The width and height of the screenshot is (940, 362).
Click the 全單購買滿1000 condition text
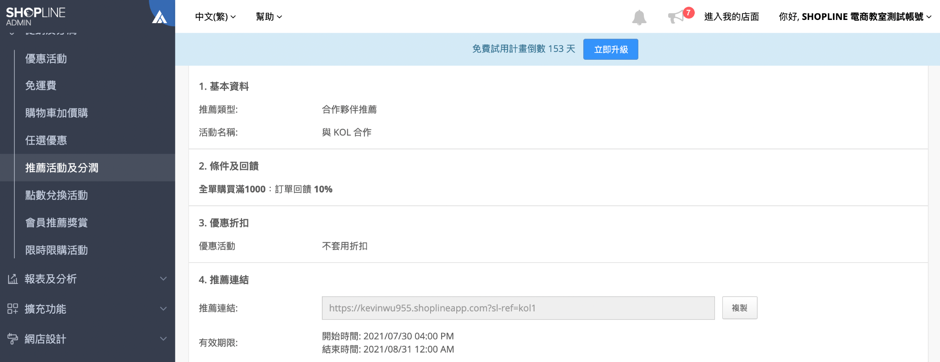[x=232, y=189]
